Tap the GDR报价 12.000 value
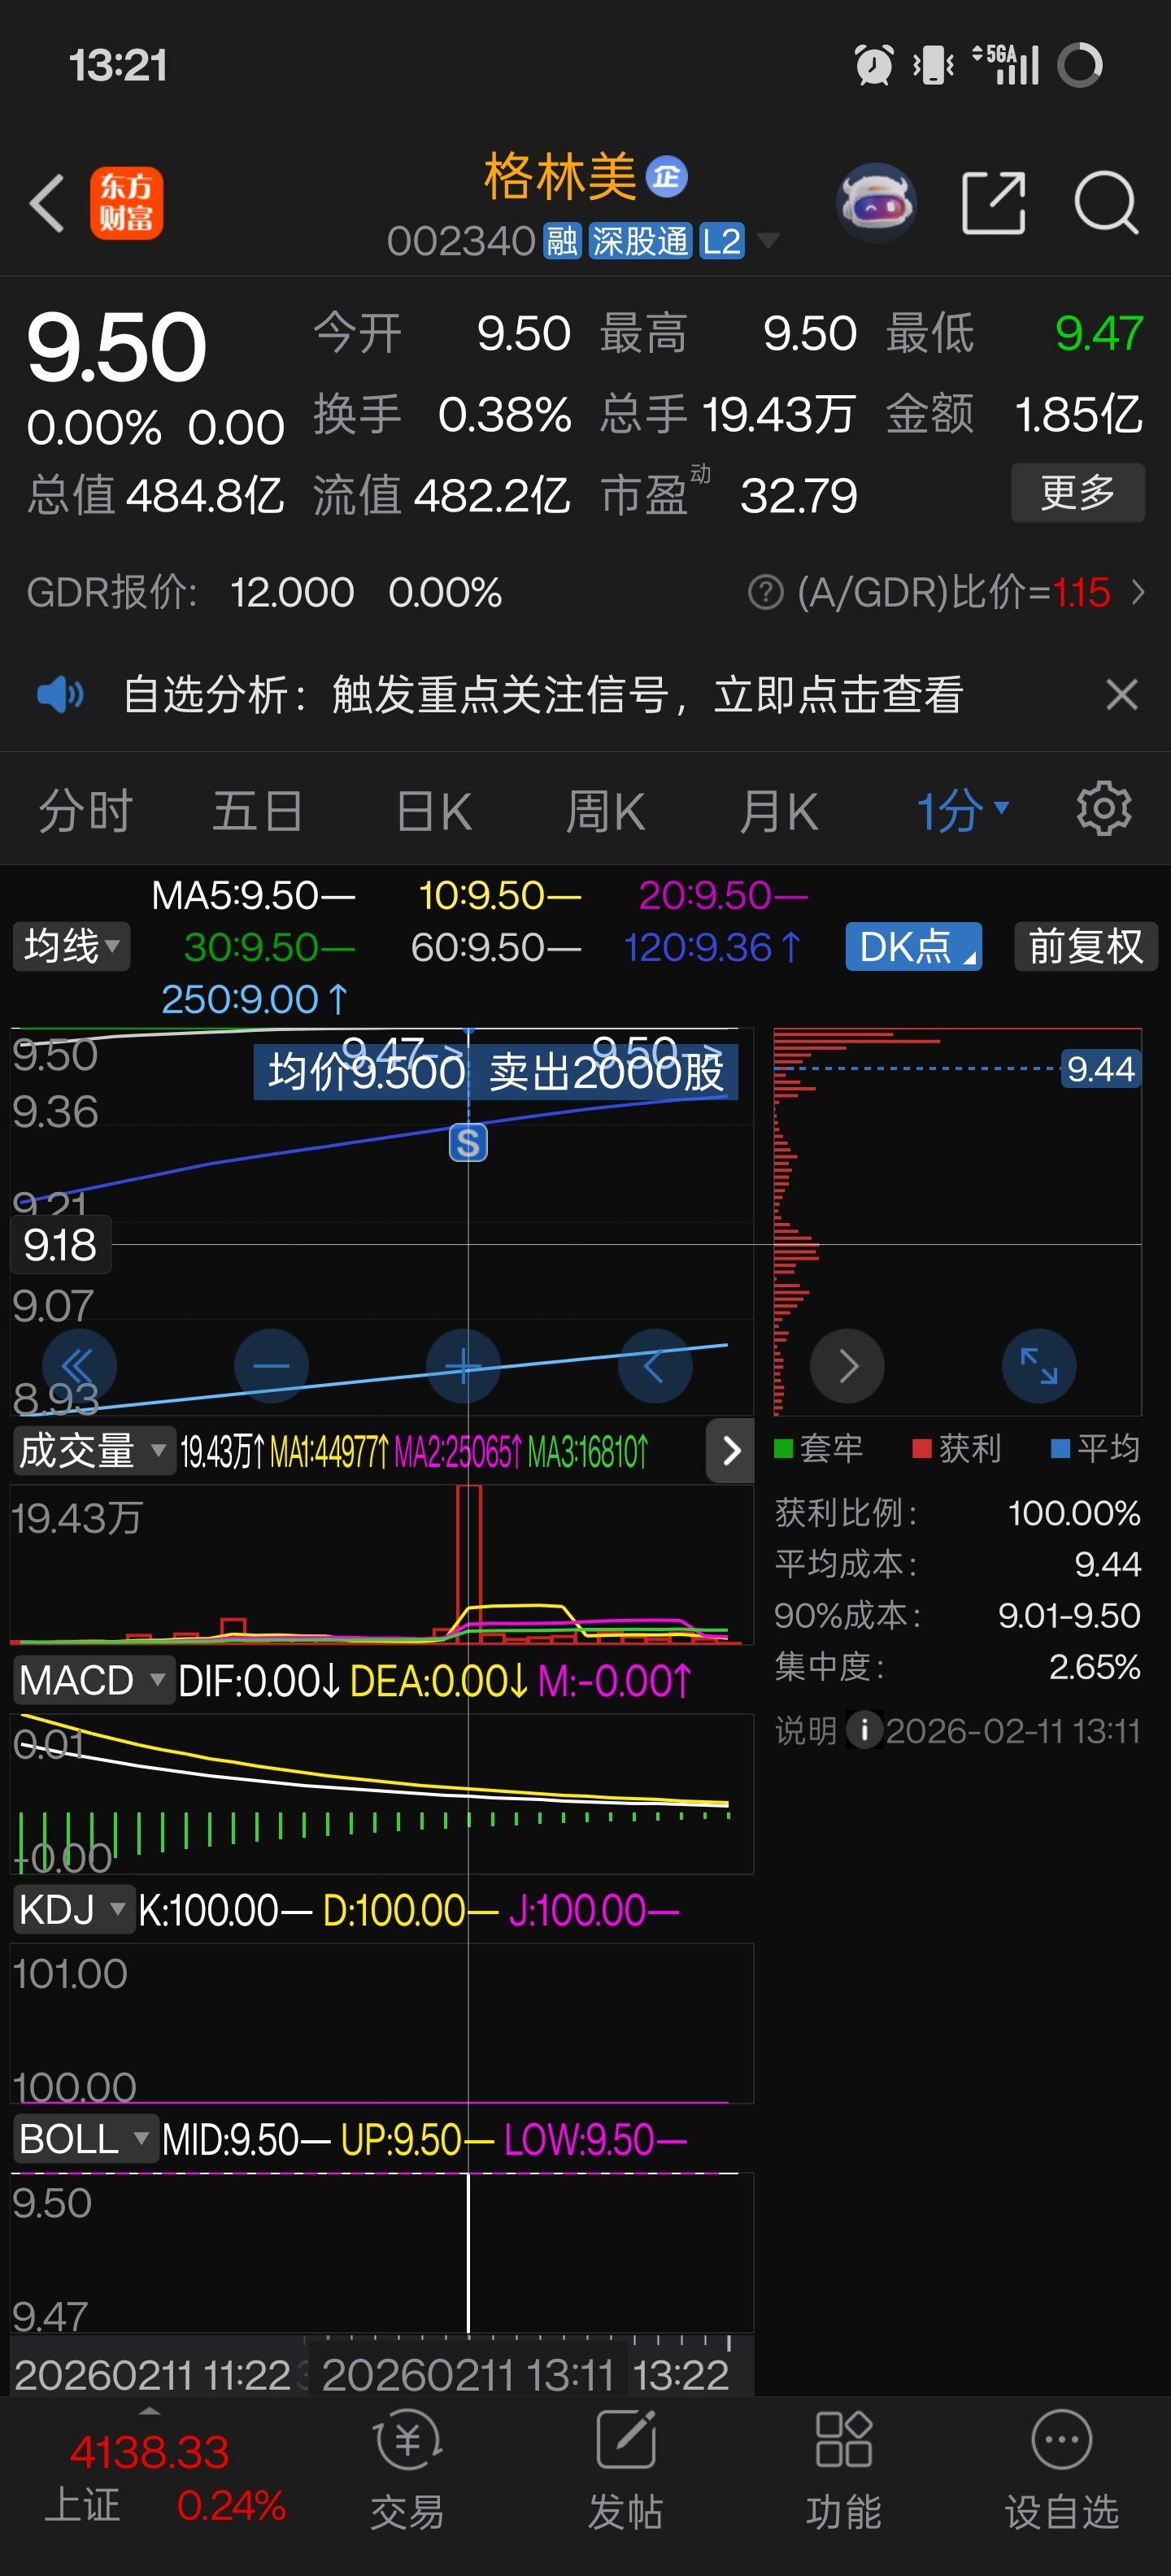Viewport: 1171px width, 2576px height. coord(291,592)
